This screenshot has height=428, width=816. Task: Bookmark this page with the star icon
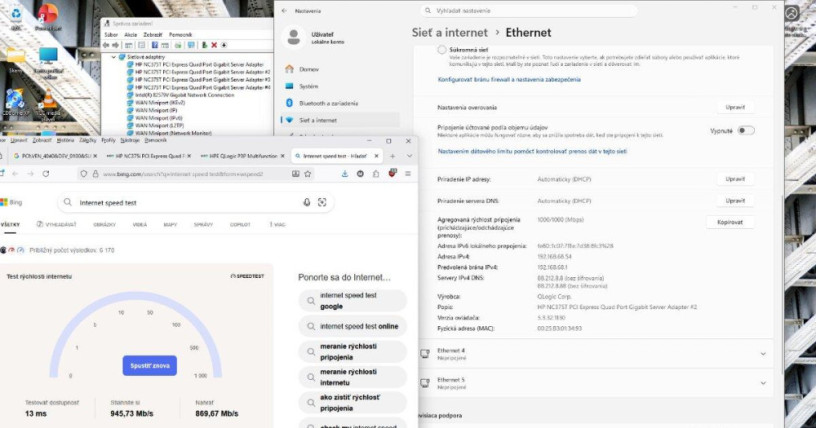coord(308,174)
